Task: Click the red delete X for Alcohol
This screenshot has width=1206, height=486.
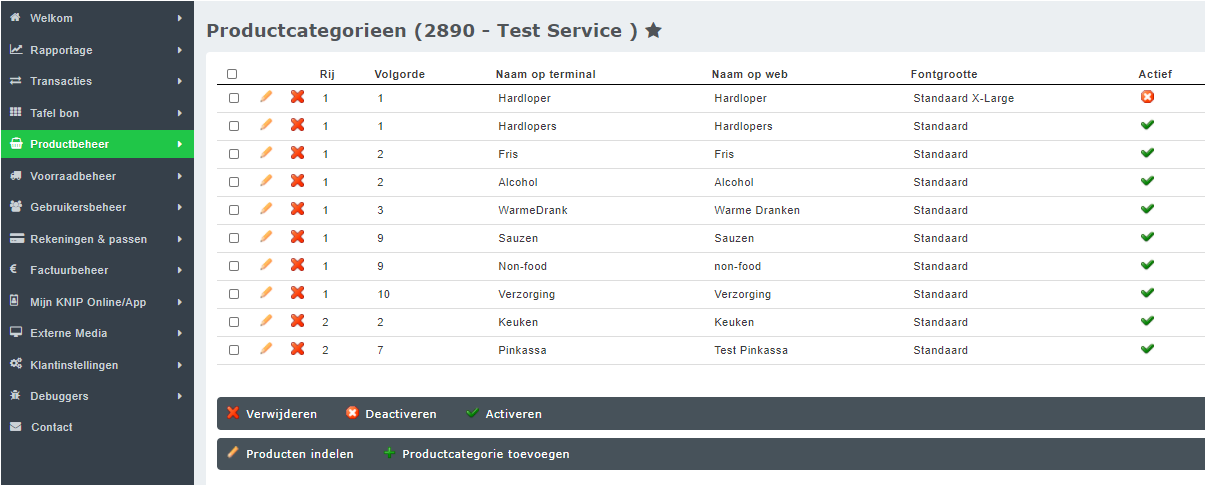Action: click(x=297, y=181)
